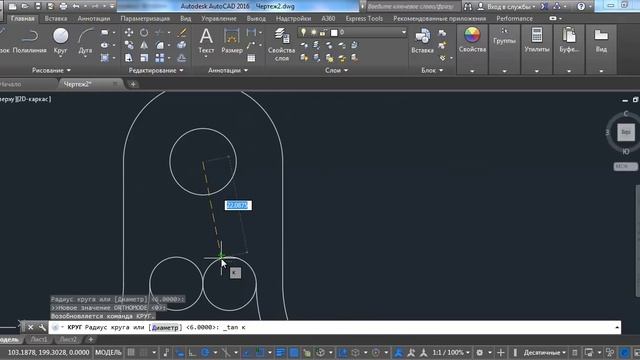
Task: Switch to the Лист1 layout tab
Action: [39, 340]
